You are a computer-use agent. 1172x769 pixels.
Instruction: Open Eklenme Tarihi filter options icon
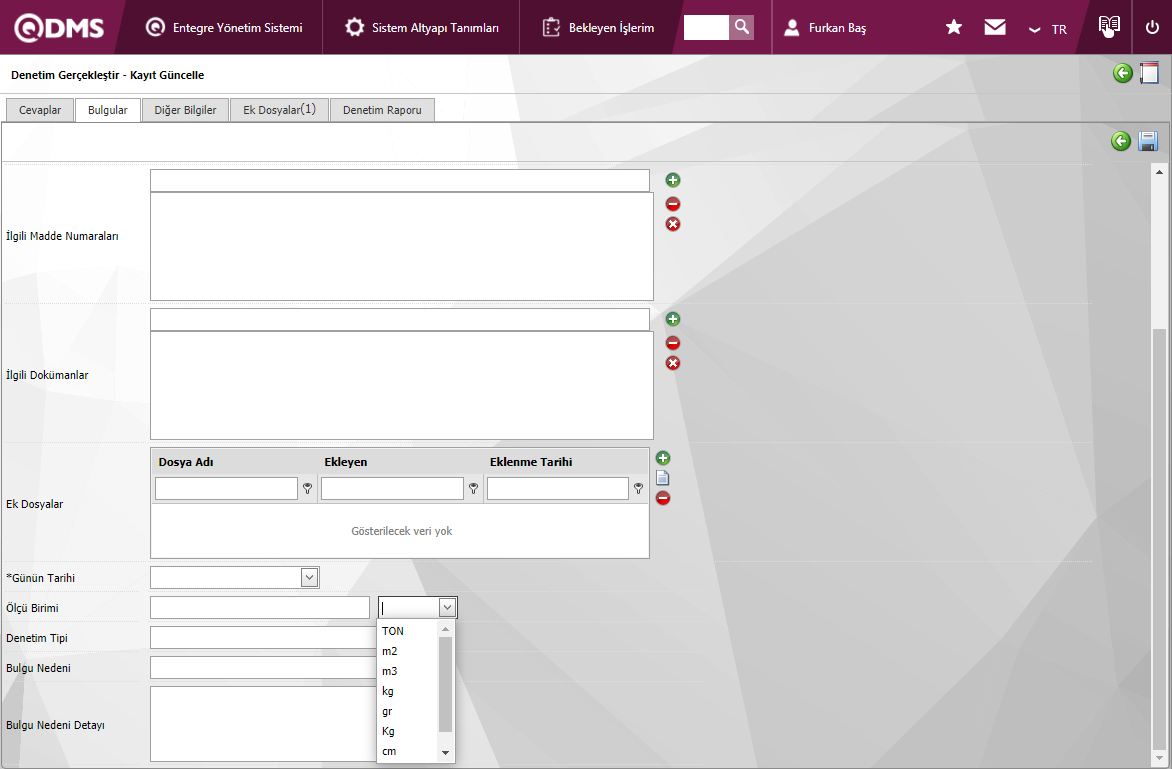[638, 489]
